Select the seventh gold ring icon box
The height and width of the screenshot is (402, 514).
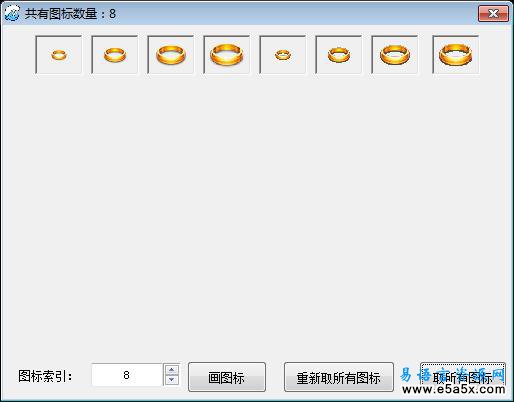[x=395, y=55]
